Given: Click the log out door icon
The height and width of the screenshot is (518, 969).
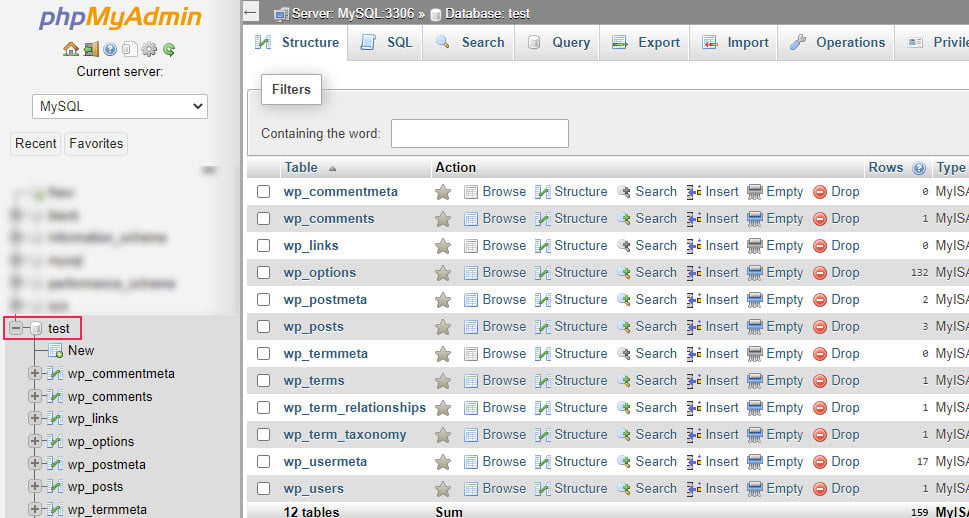Looking at the screenshot, I should click(x=91, y=49).
